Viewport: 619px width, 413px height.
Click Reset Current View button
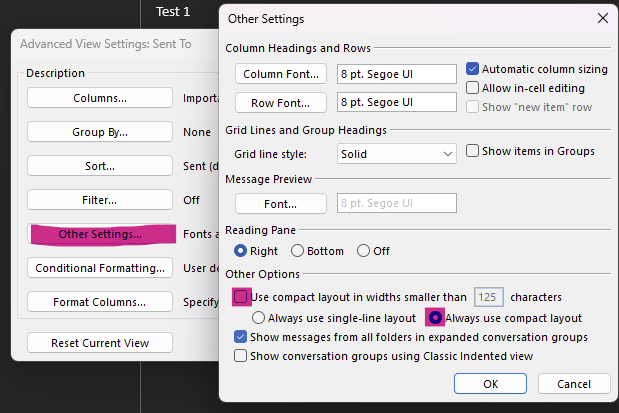click(100, 343)
